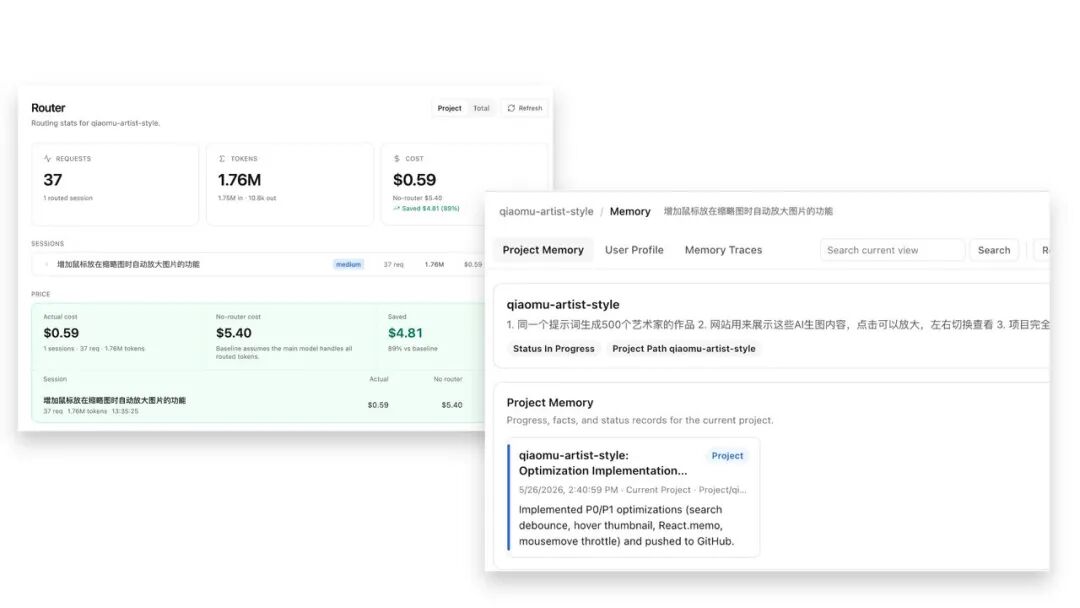Click the session row in Price table
The height and width of the screenshot is (608, 1080).
click(258, 405)
